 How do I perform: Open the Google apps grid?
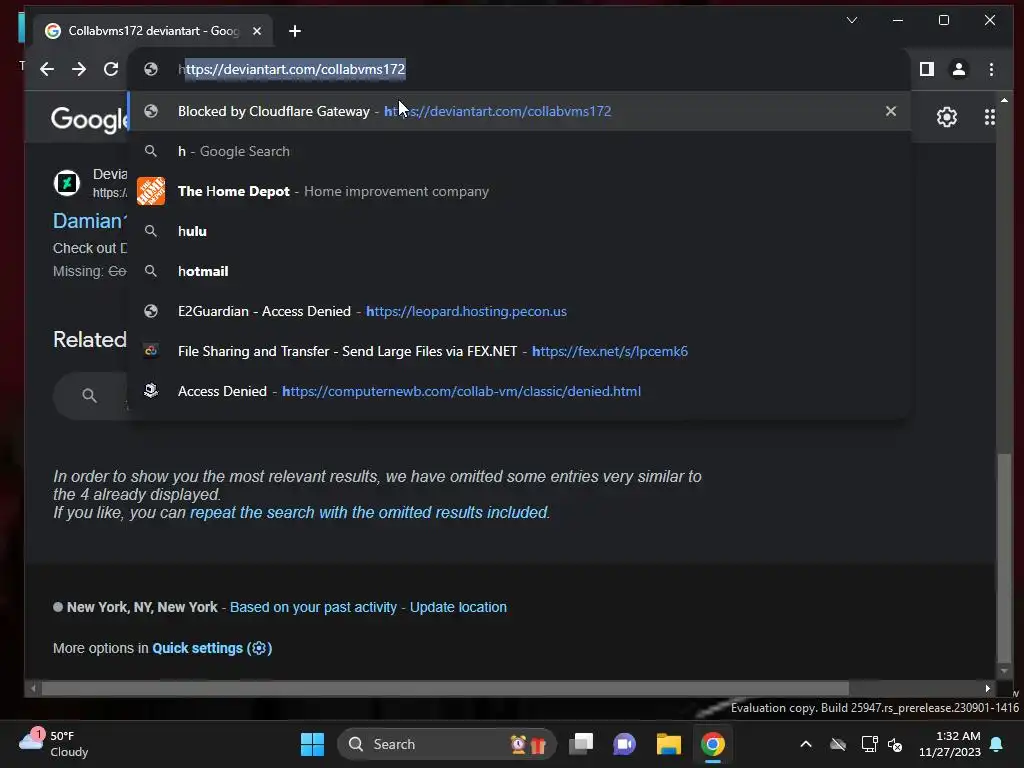coord(990,117)
